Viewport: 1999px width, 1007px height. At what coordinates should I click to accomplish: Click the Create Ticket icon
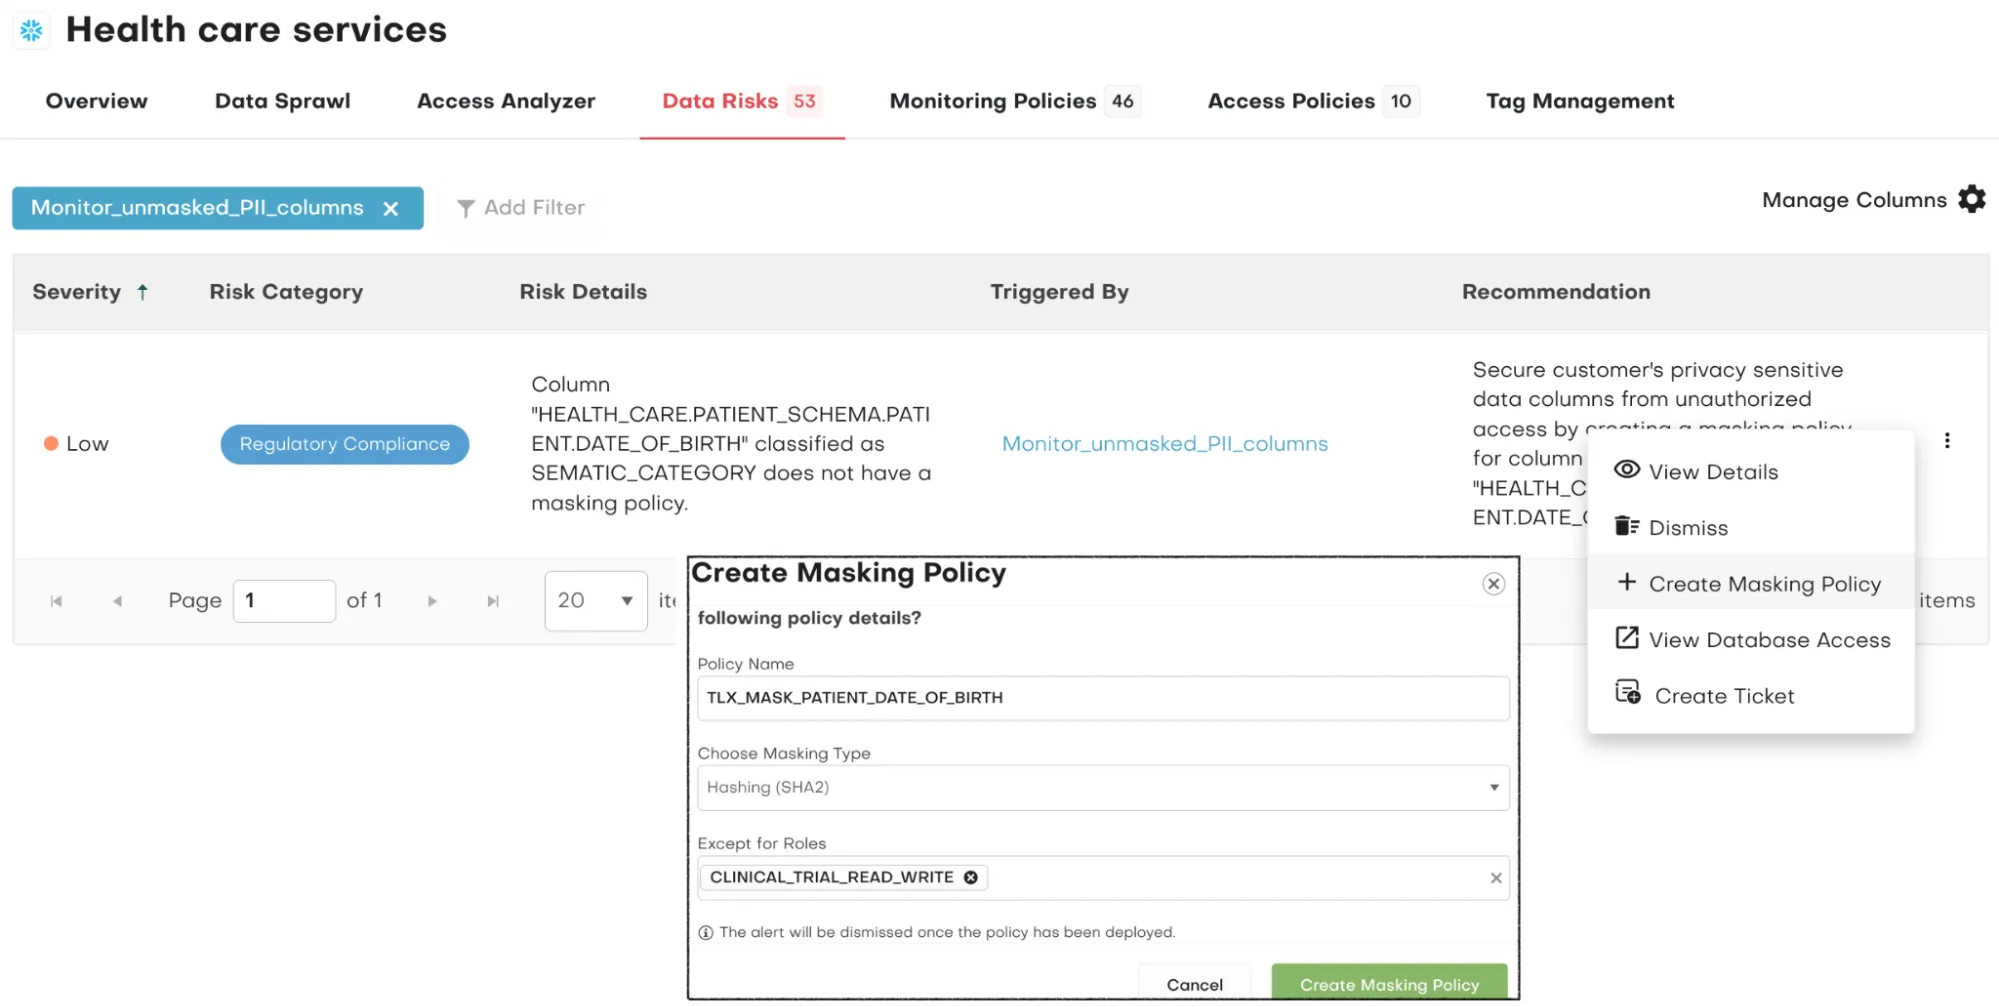tap(1628, 692)
